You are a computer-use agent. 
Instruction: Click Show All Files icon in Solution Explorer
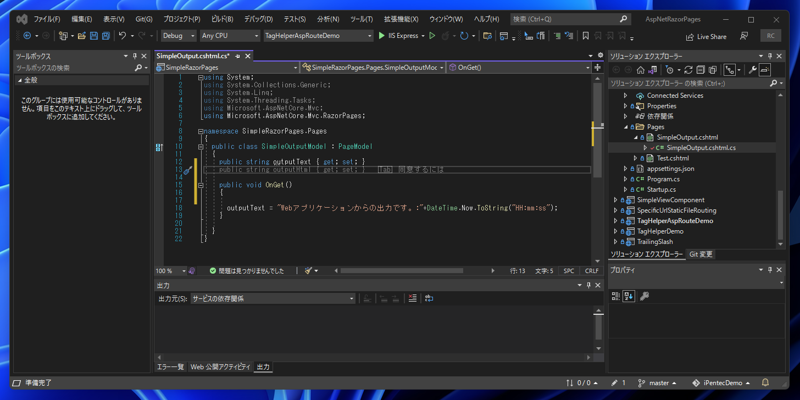[713, 70]
